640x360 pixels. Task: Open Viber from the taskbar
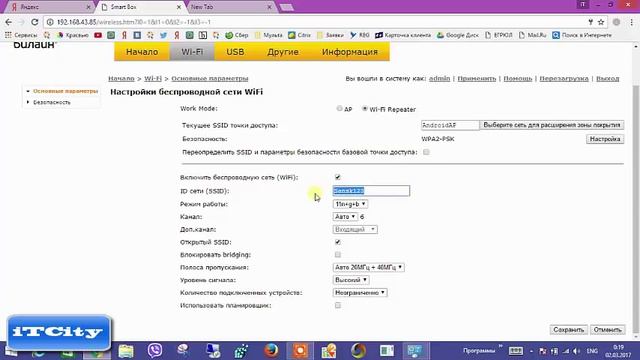point(155,351)
